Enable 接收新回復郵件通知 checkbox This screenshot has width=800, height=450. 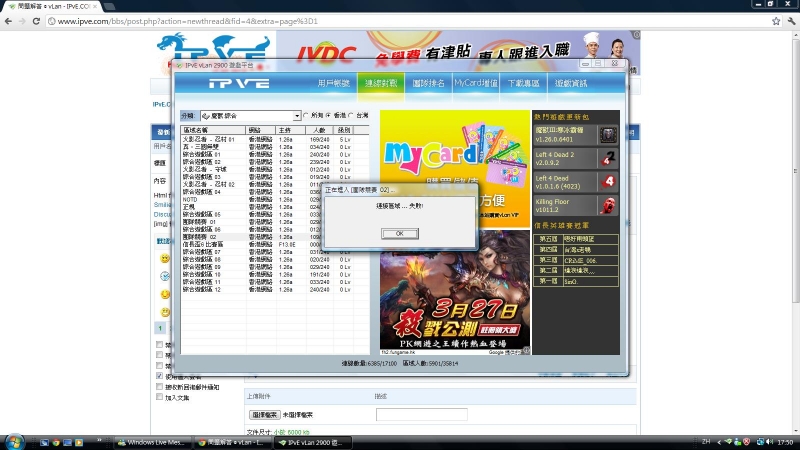160,387
